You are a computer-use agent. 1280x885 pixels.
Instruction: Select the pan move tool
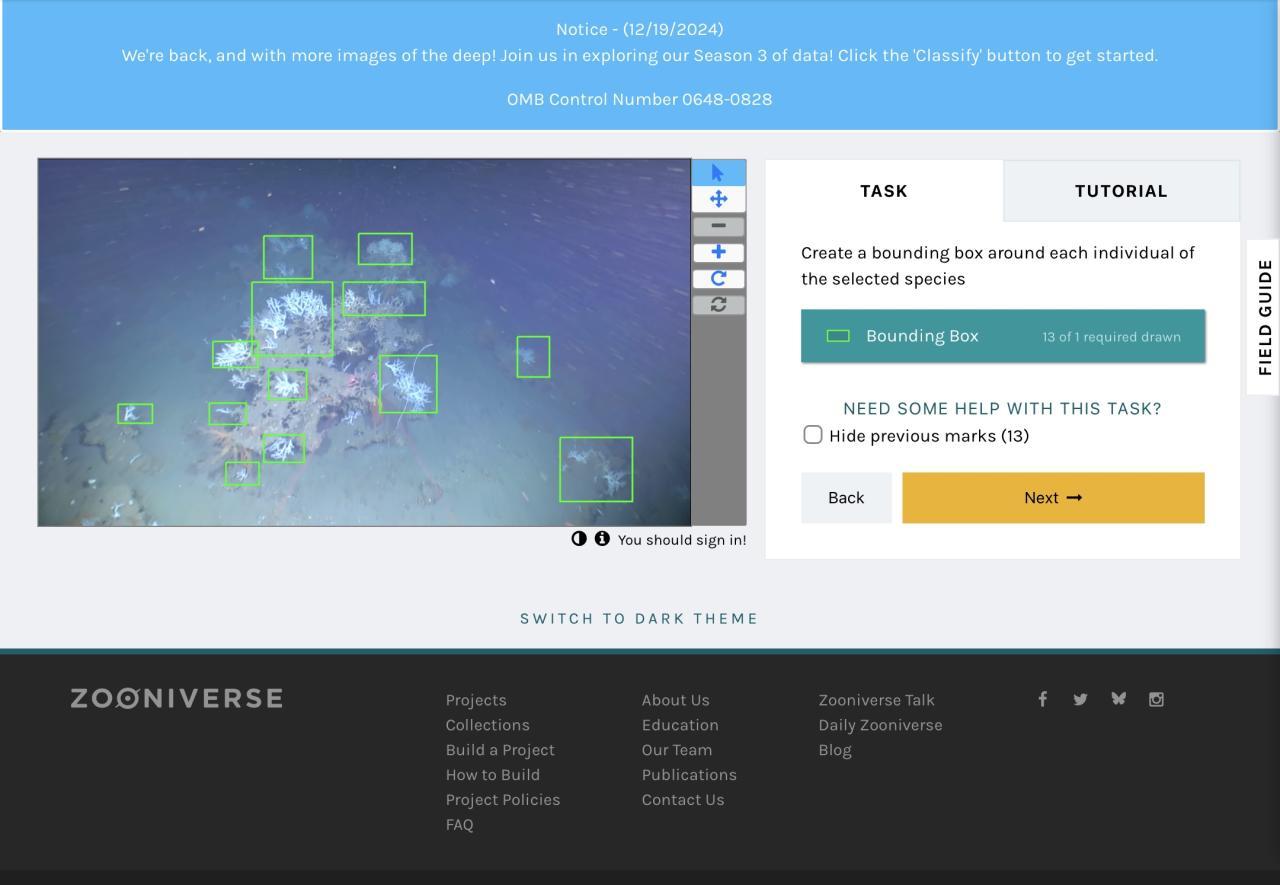[718, 199]
